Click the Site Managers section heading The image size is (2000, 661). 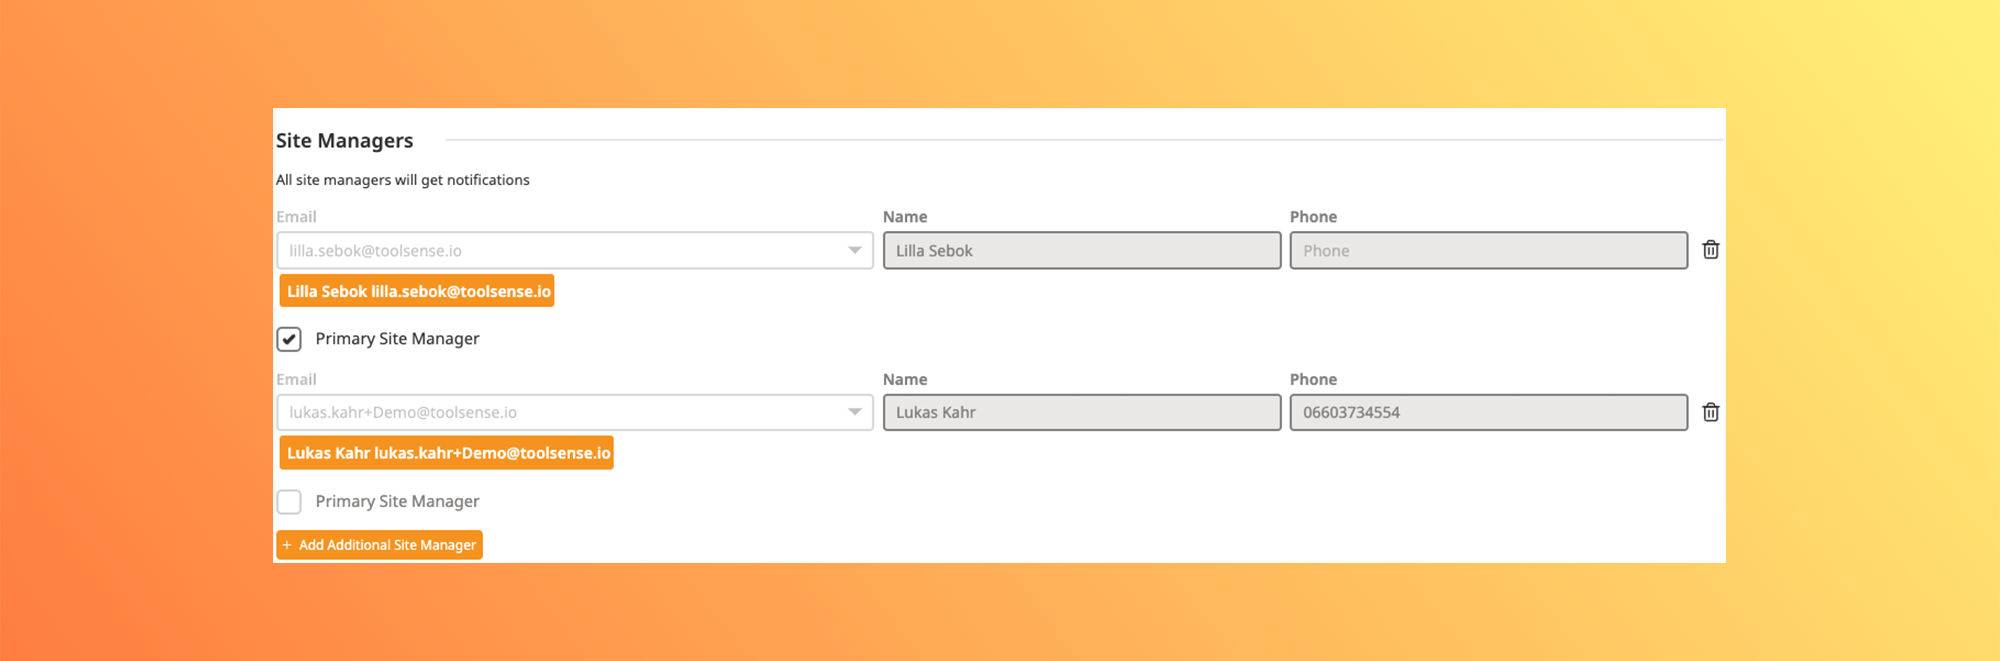[344, 141]
